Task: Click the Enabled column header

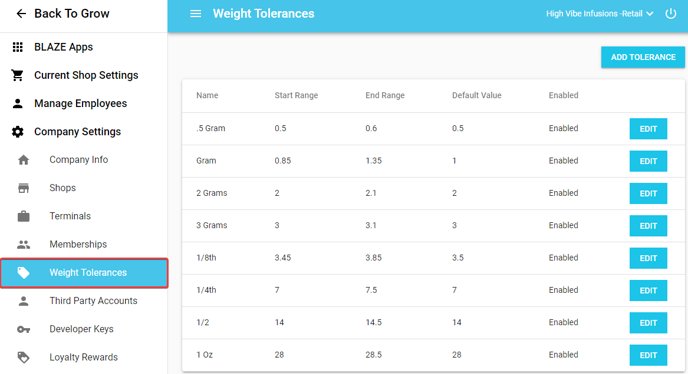Action: point(563,95)
